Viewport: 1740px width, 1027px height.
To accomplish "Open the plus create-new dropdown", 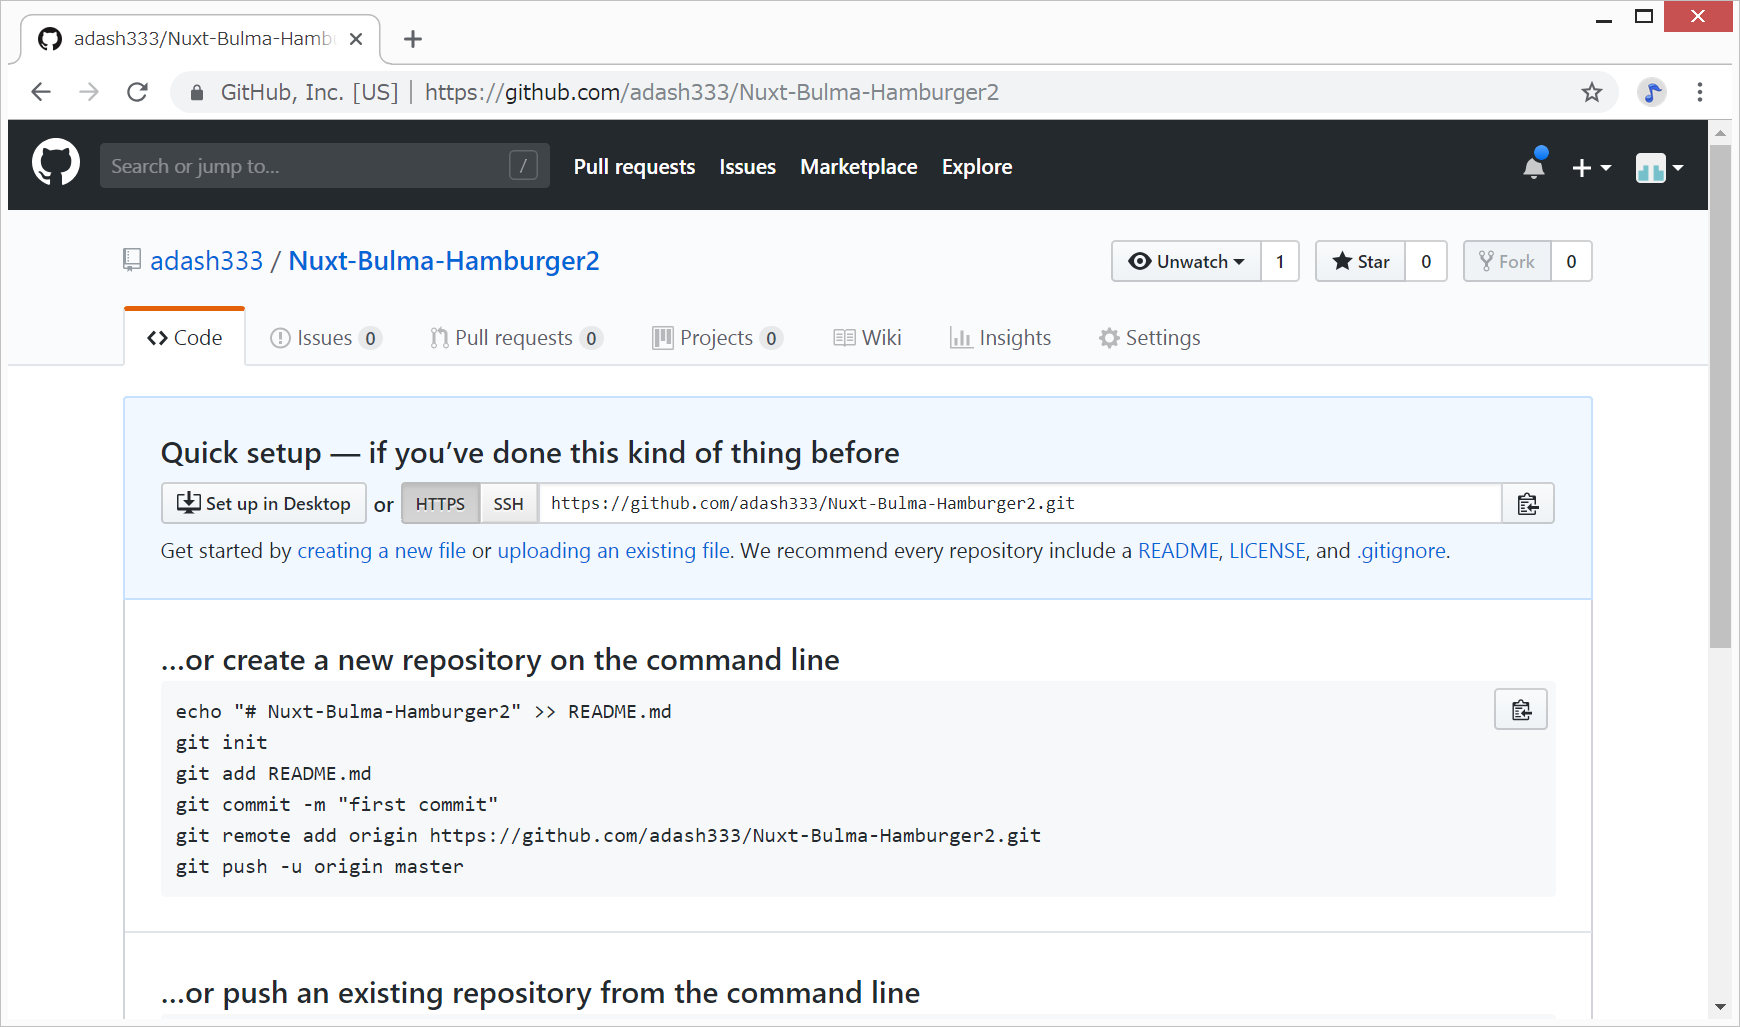I will [1590, 168].
